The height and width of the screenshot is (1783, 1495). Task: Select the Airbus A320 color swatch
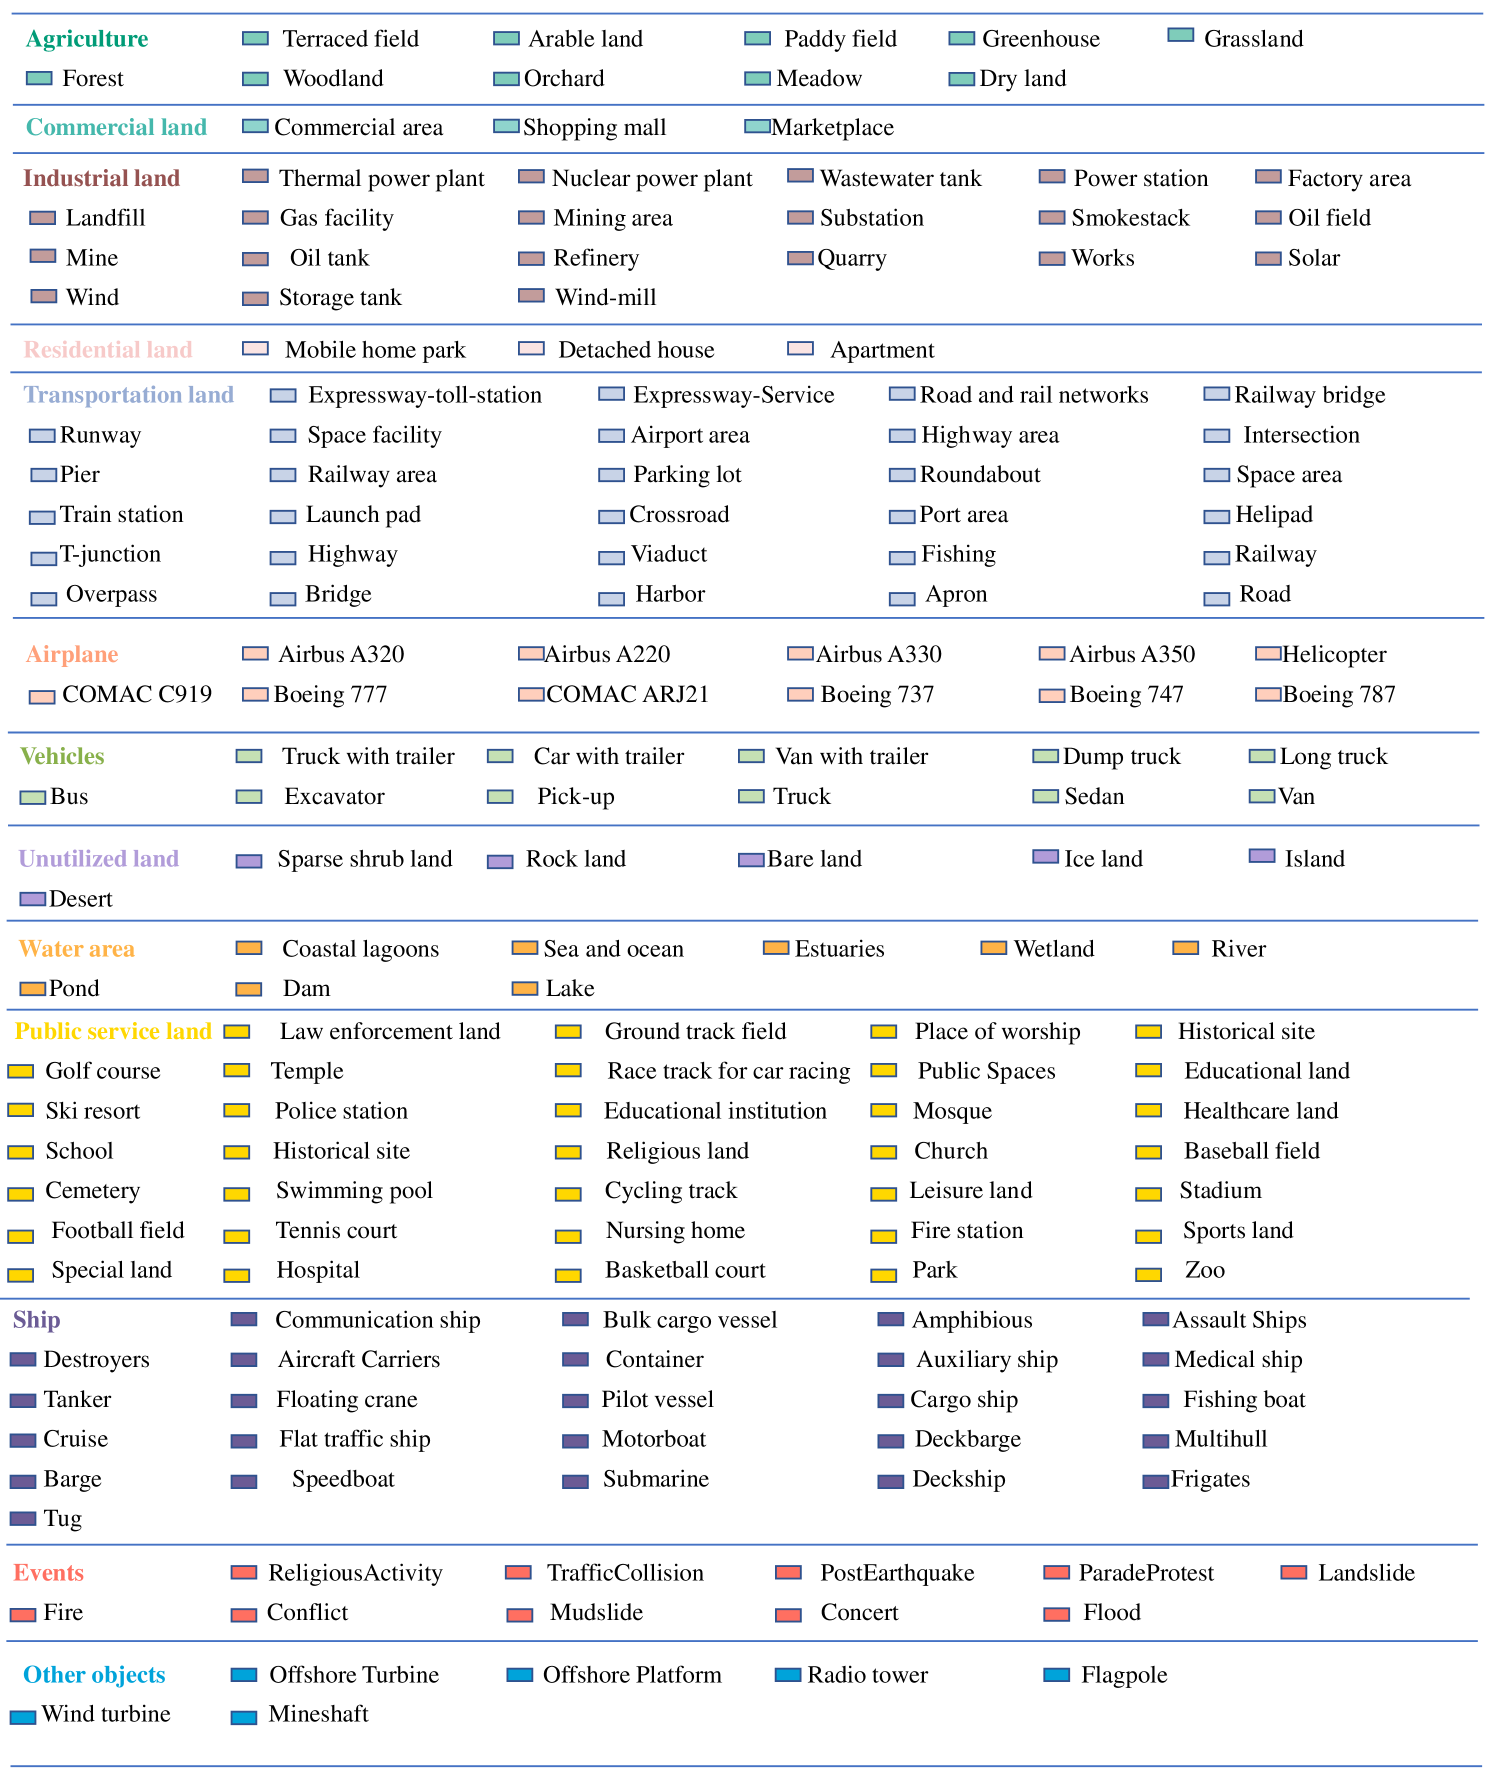pos(255,654)
